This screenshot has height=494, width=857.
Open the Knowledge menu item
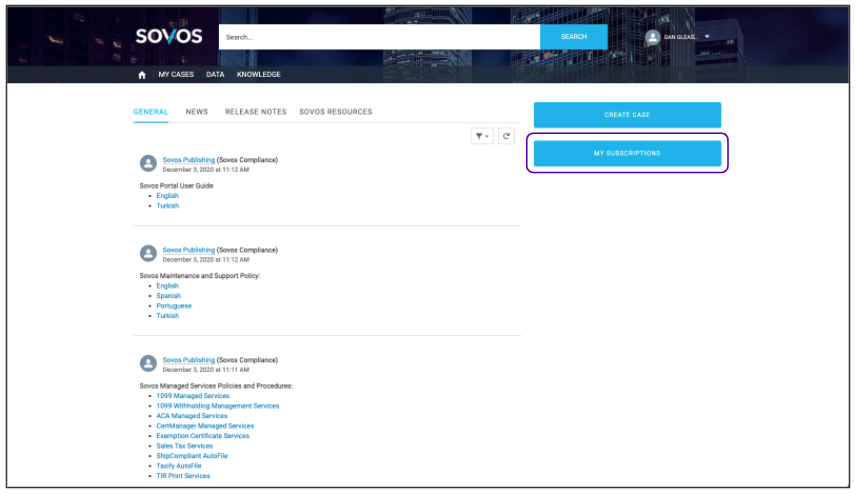[x=259, y=75]
